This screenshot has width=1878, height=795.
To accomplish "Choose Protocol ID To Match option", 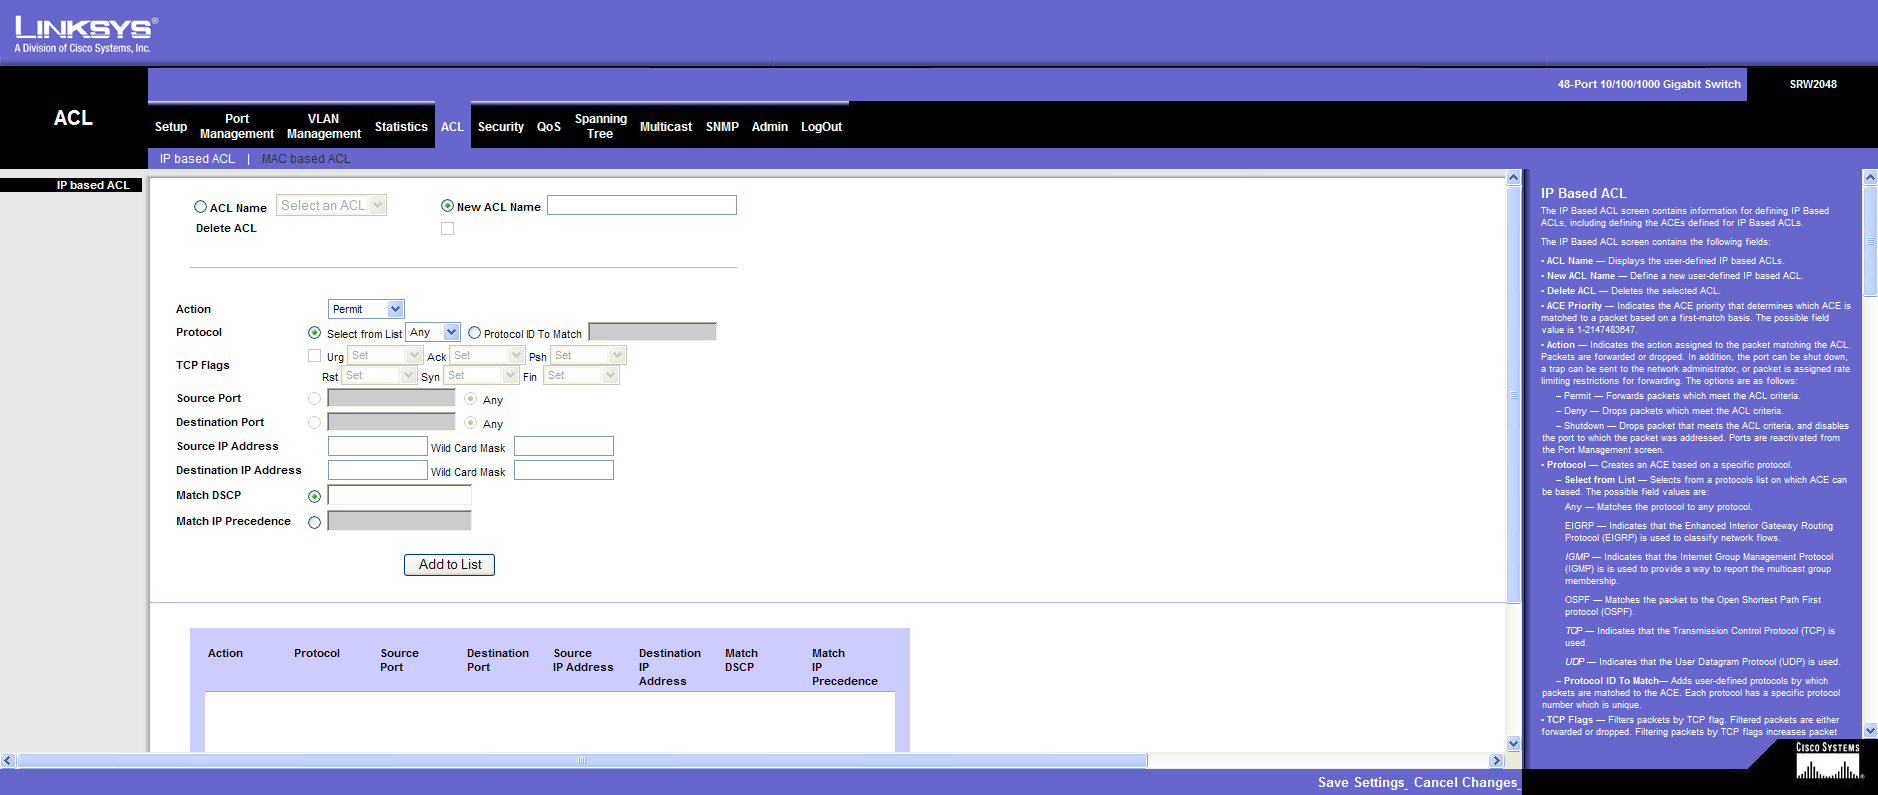I will [474, 333].
